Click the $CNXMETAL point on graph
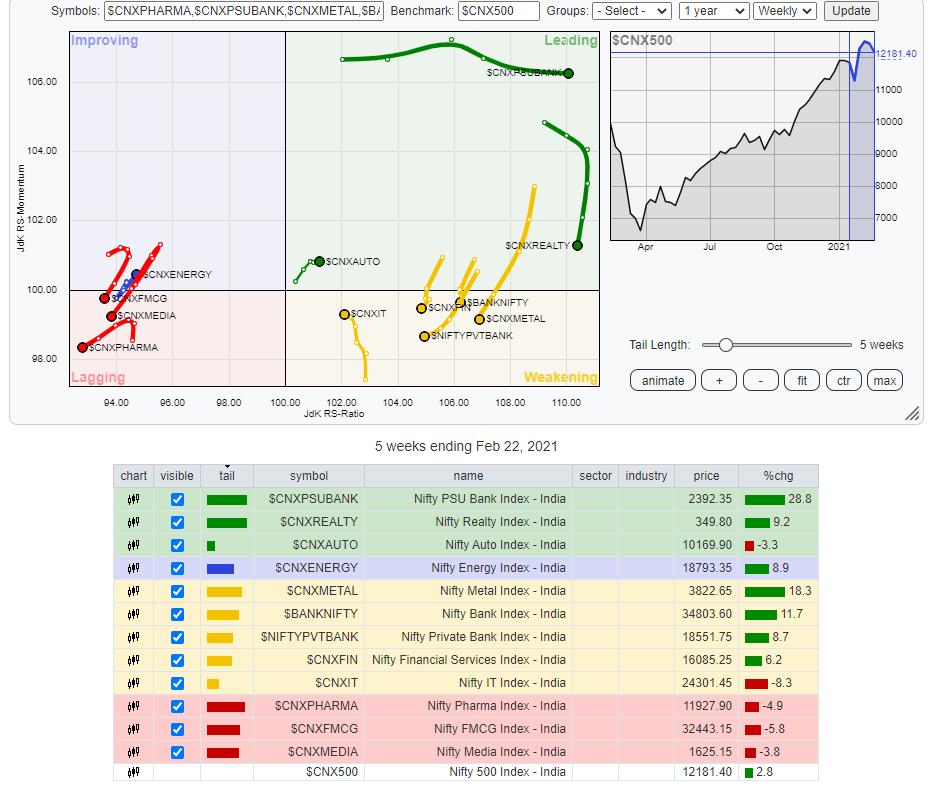Image resolution: width=933 pixels, height=791 pixels. [480, 320]
